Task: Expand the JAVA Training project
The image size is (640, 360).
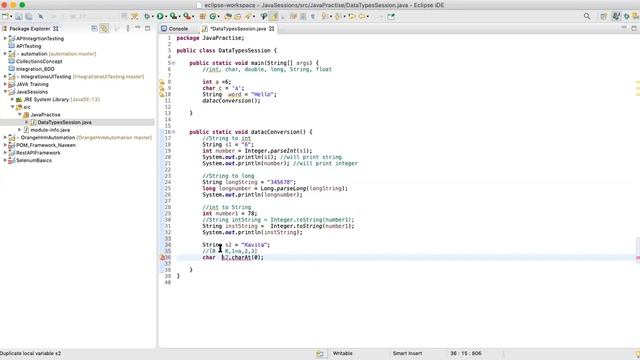Action: (x=5, y=84)
